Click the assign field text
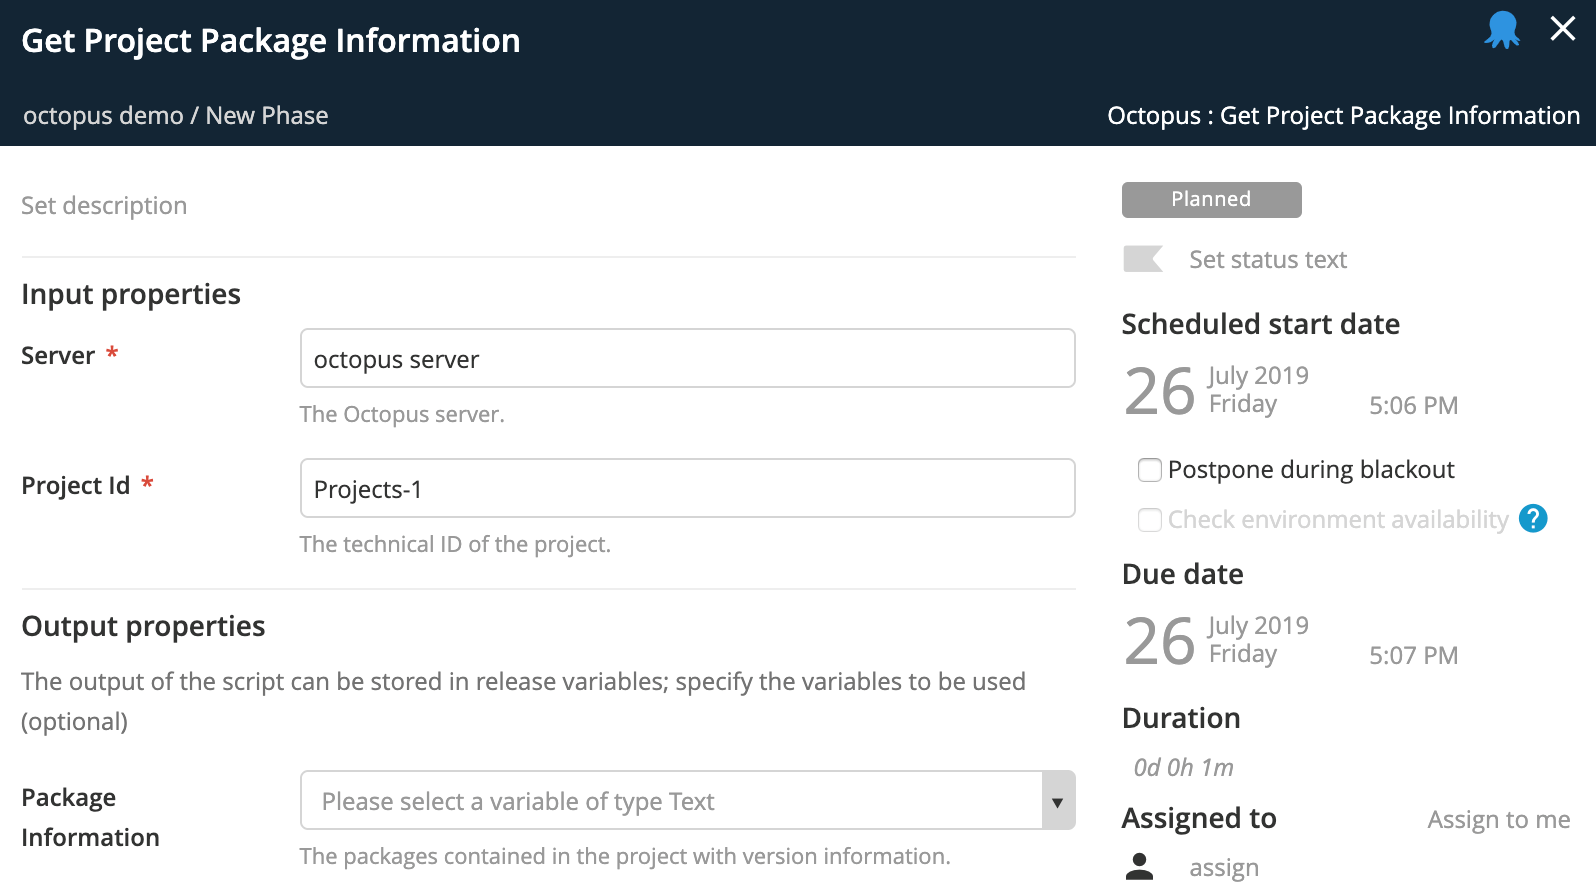The height and width of the screenshot is (886, 1596). click(x=1224, y=868)
